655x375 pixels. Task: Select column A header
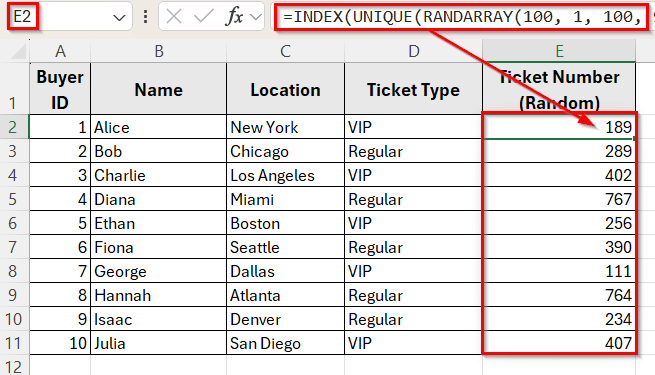coord(60,51)
